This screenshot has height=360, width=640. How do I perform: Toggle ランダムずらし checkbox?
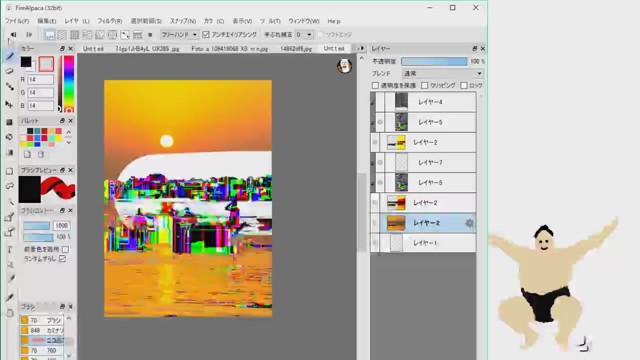[62, 259]
